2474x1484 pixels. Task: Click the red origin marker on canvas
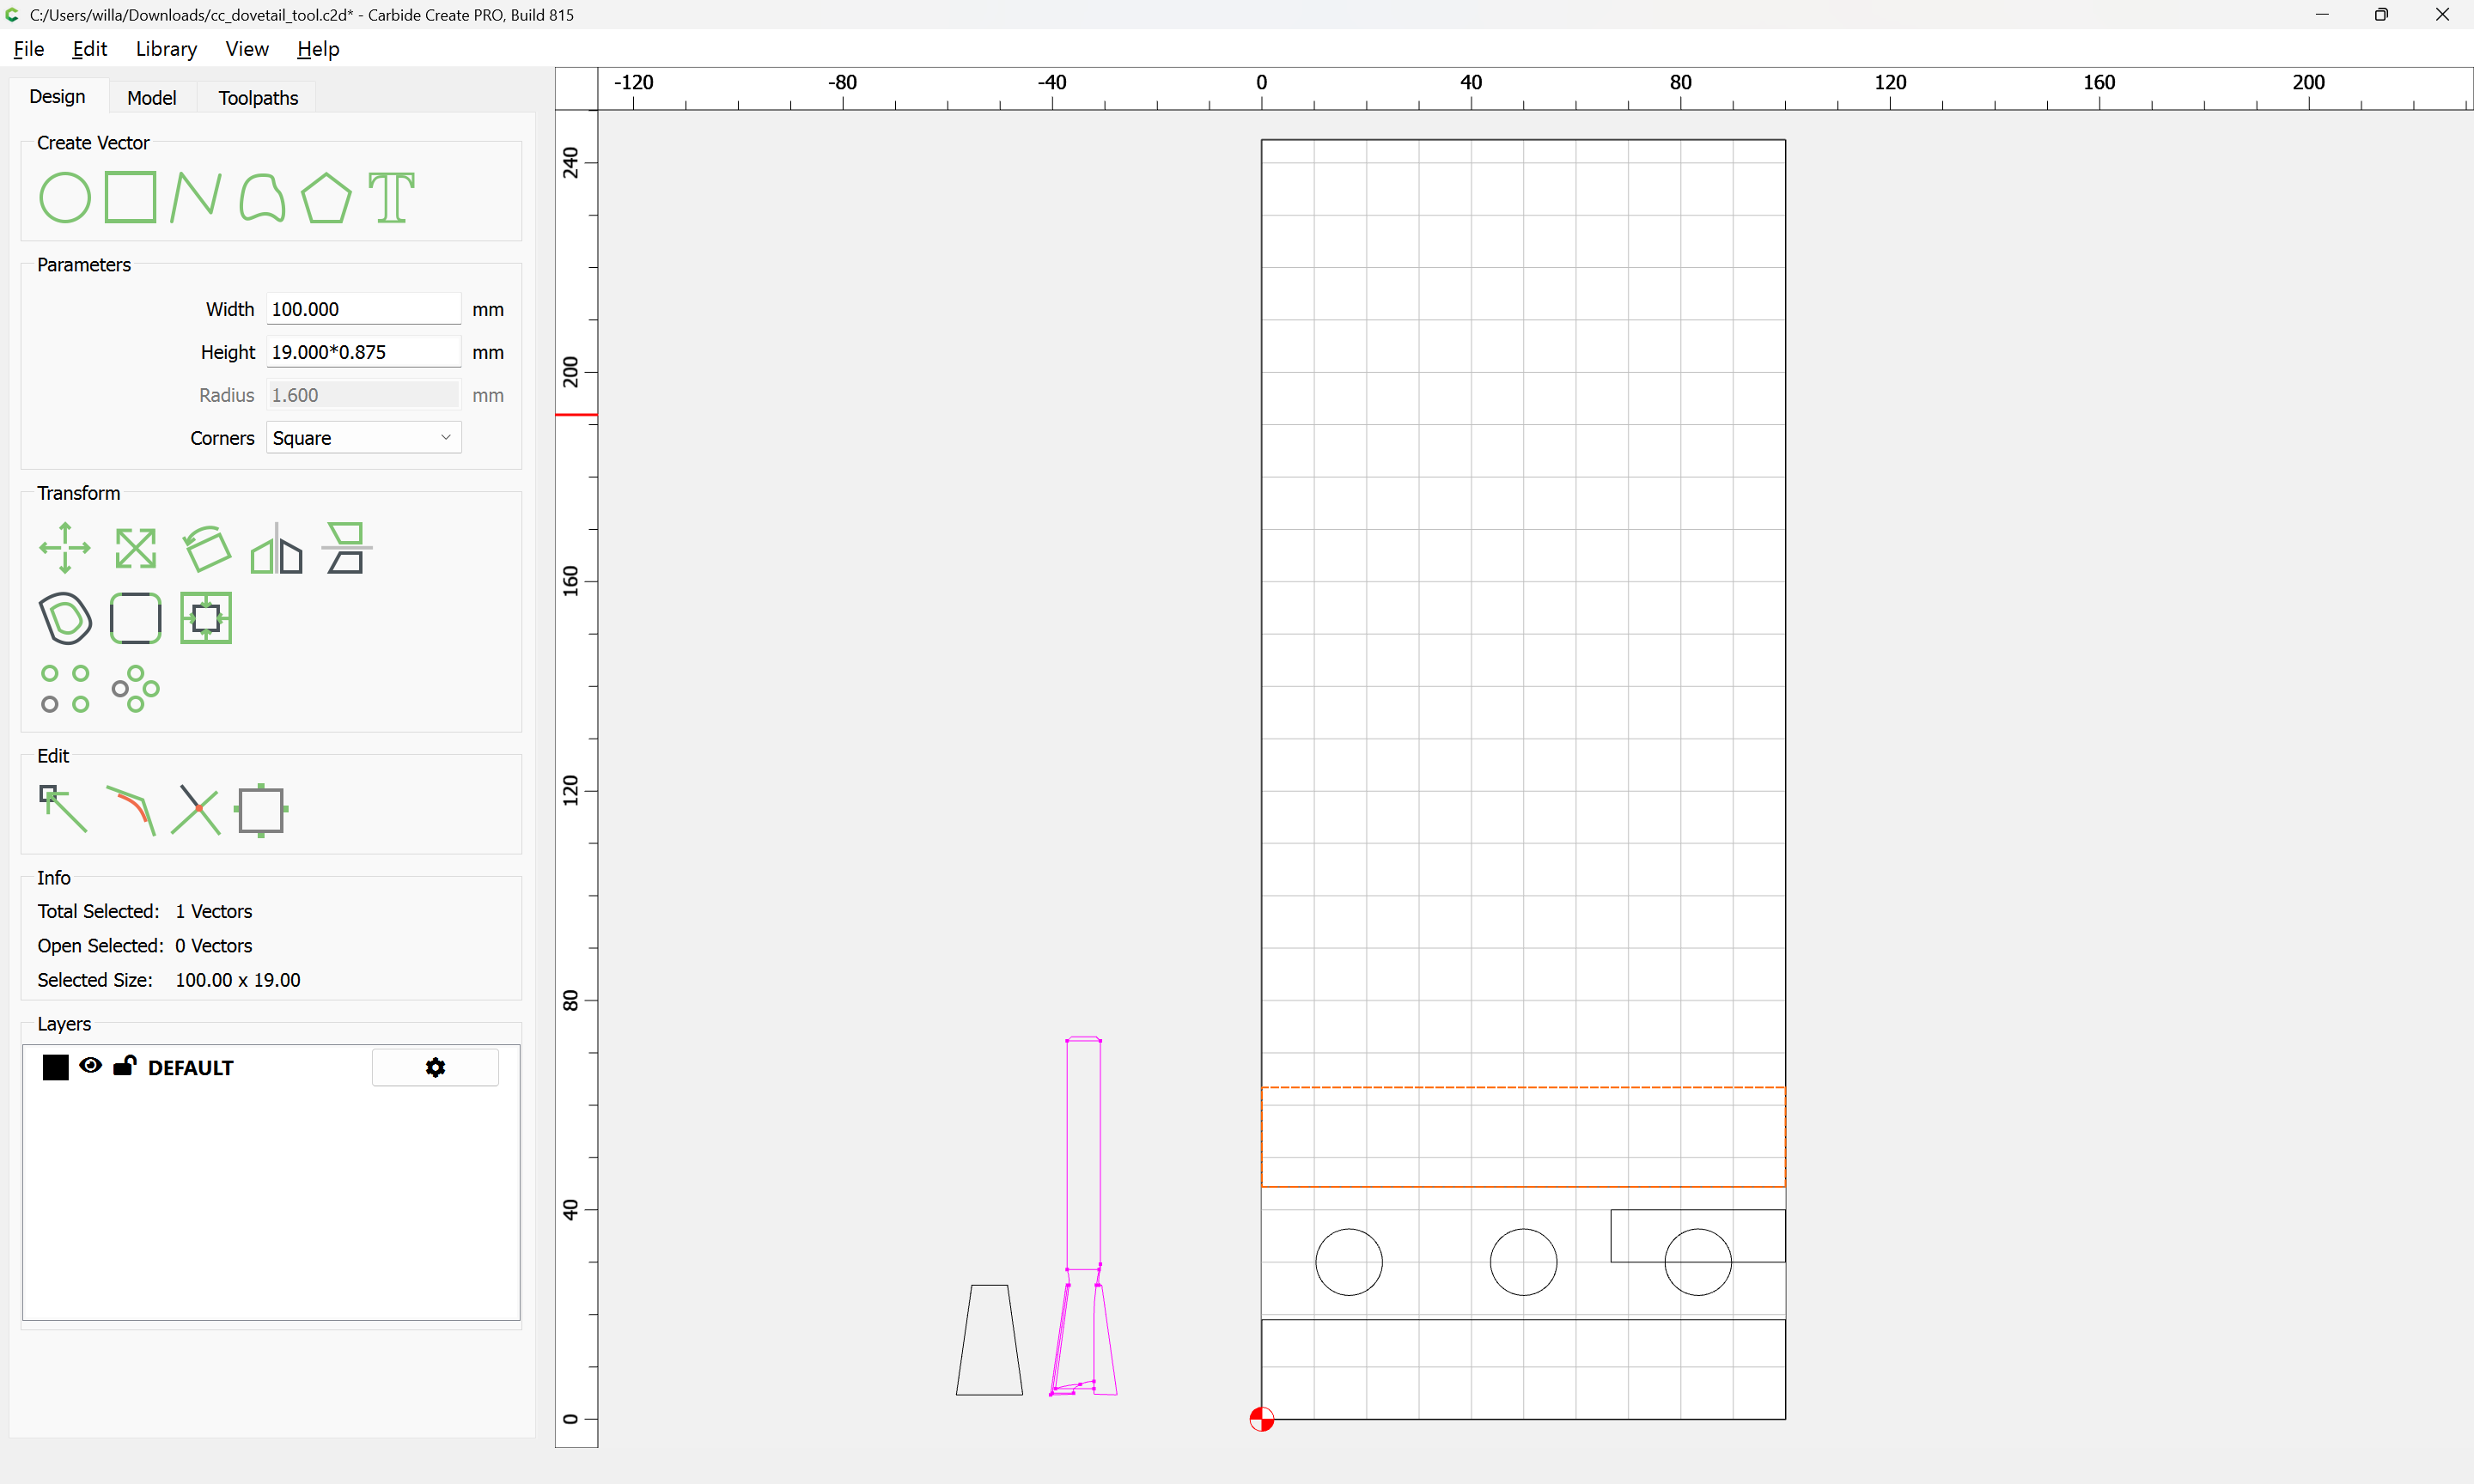pos(1261,1418)
